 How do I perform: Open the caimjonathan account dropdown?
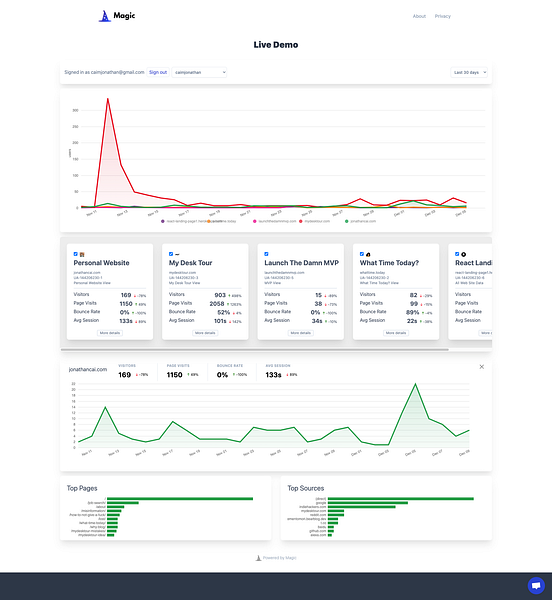[199, 72]
